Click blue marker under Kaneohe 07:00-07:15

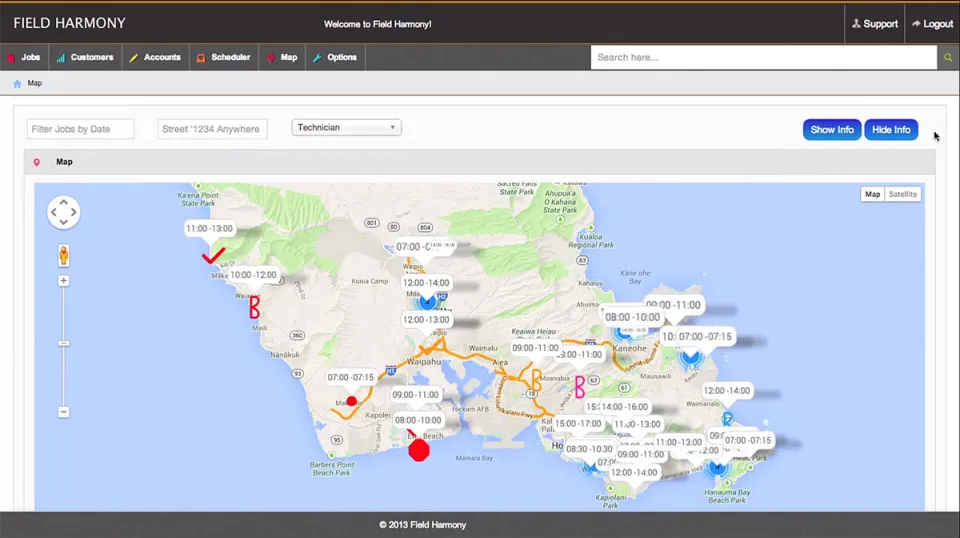691,357
